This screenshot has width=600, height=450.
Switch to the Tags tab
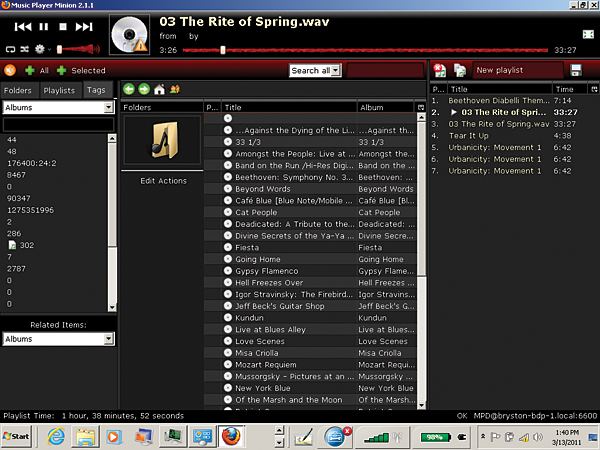click(x=96, y=90)
